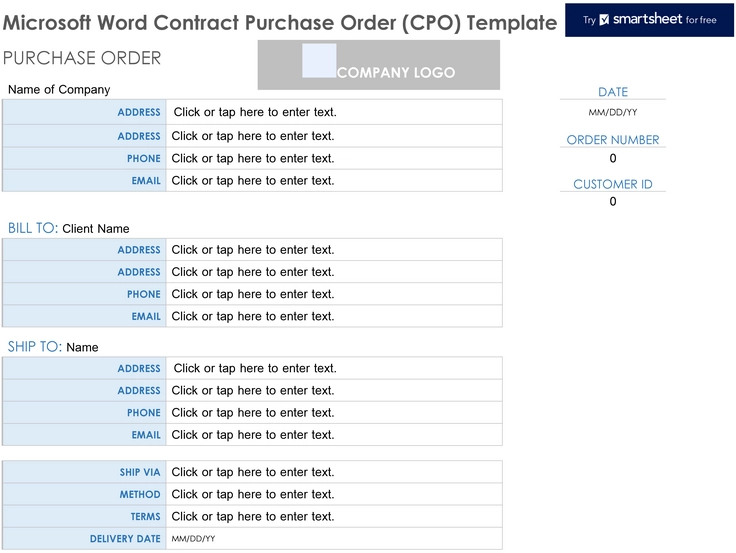Select the DELIVERY DATE MM/DD/YY field
The image size is (736, 553).
click(334, 539)
